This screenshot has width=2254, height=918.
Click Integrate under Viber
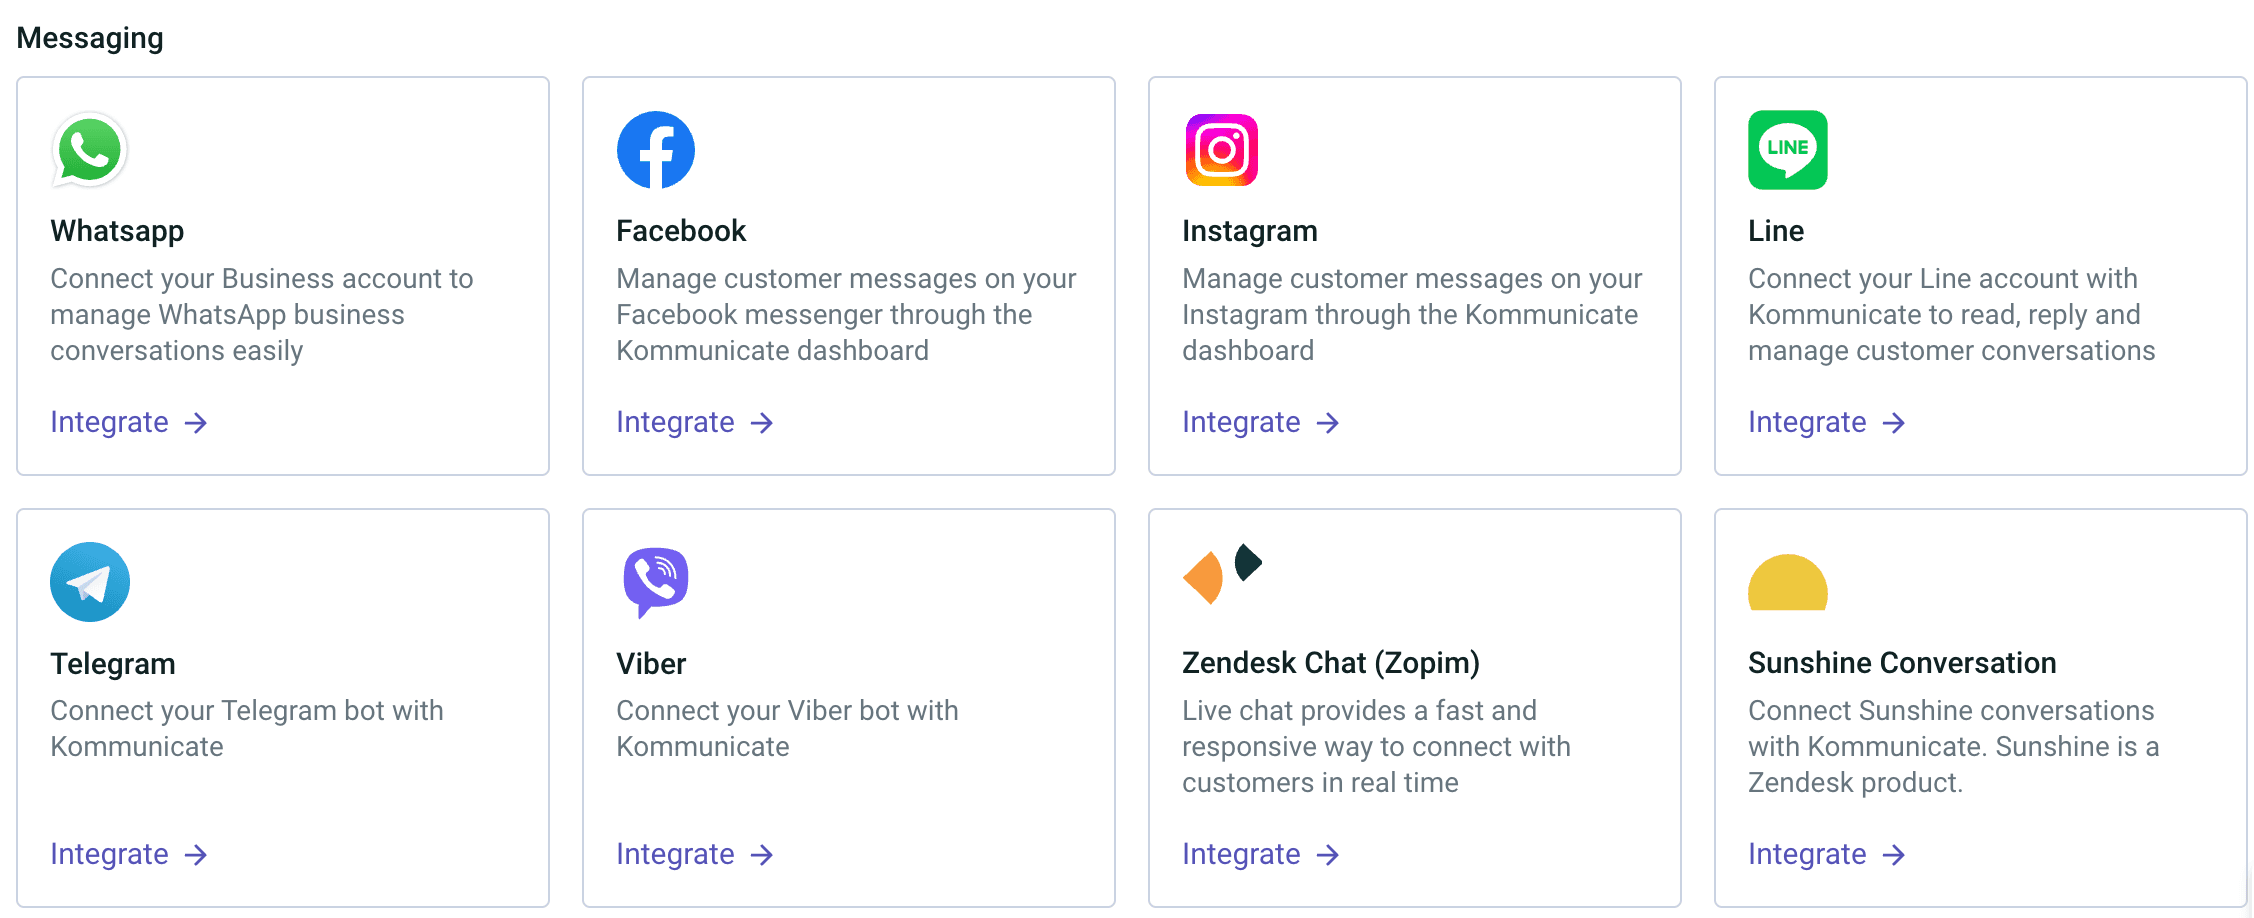pyautogui.click(x=676, y=854)
